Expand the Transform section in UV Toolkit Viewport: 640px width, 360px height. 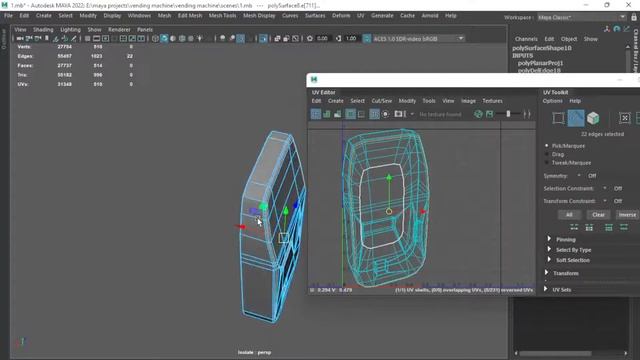[x=547, y=273]
